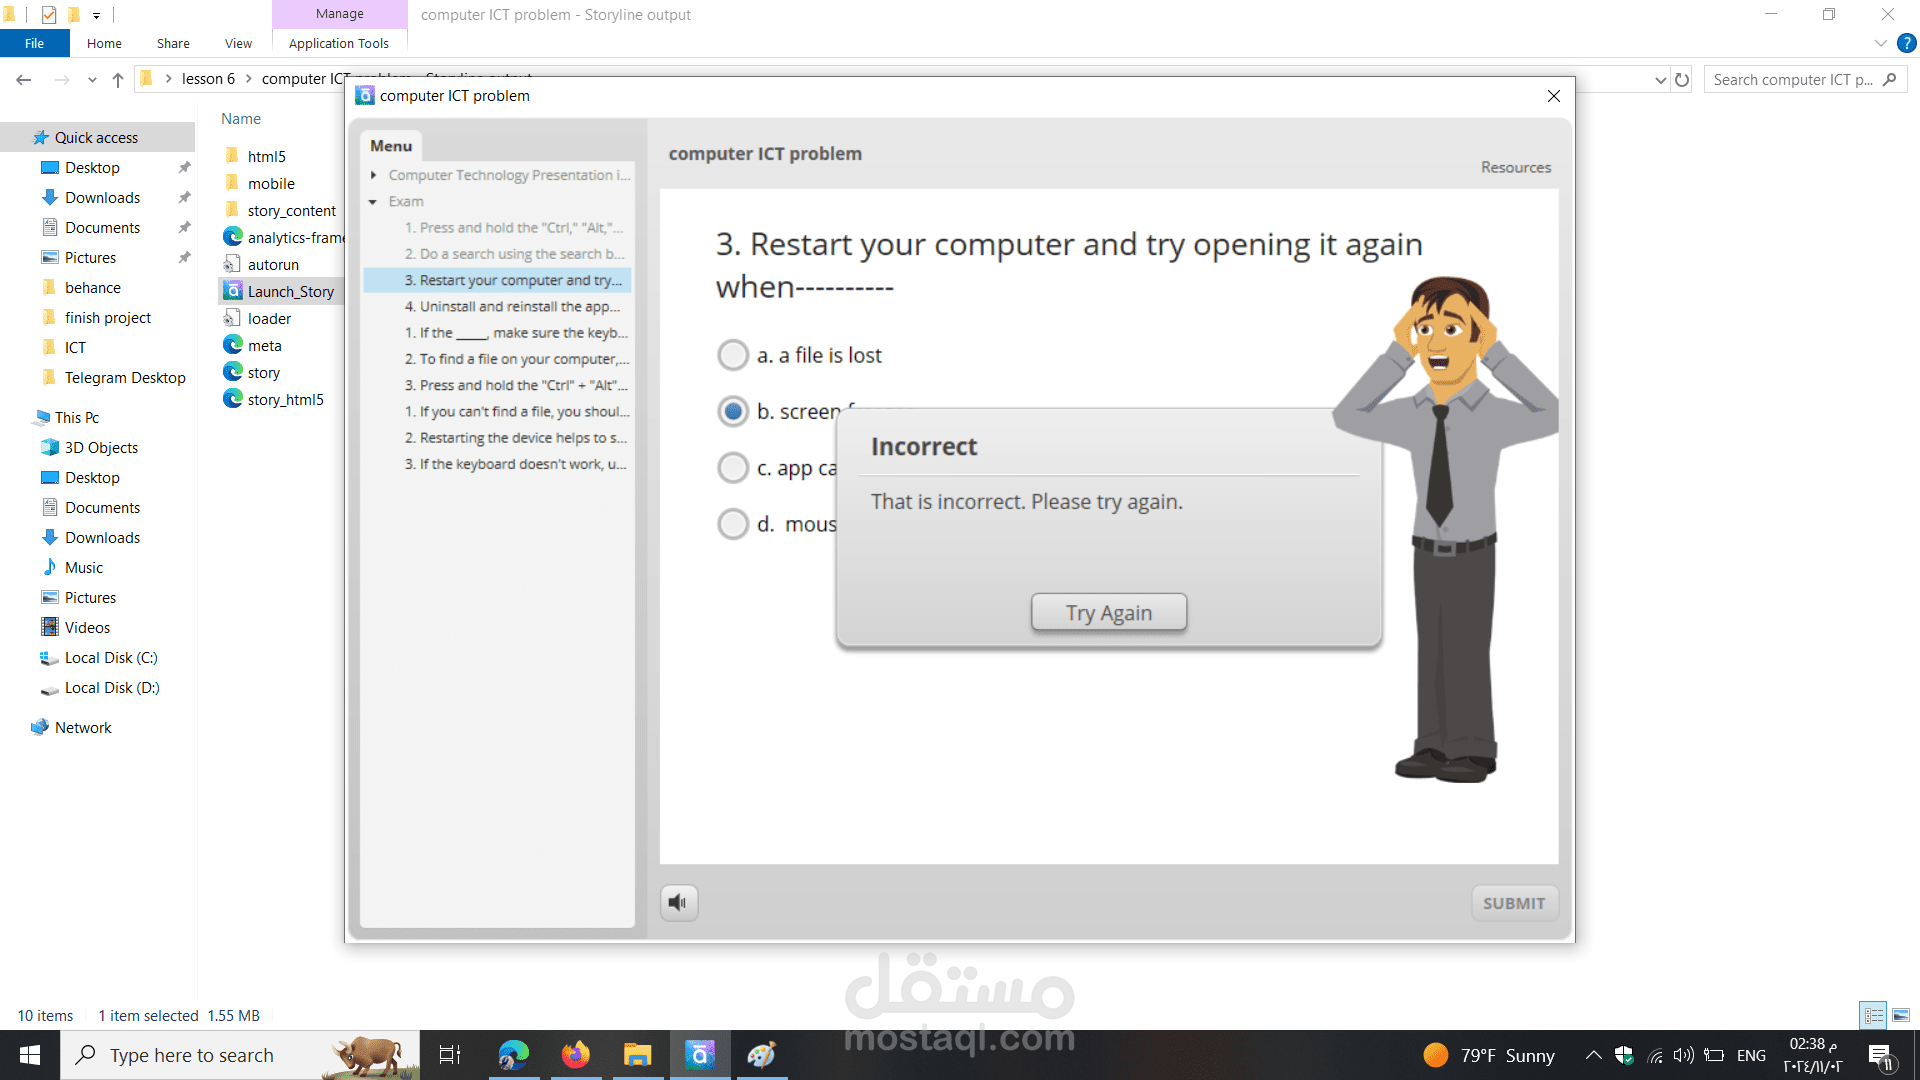Open the Share ribbon tab
The image size is (1920, 1080).
tap(173, 43)
